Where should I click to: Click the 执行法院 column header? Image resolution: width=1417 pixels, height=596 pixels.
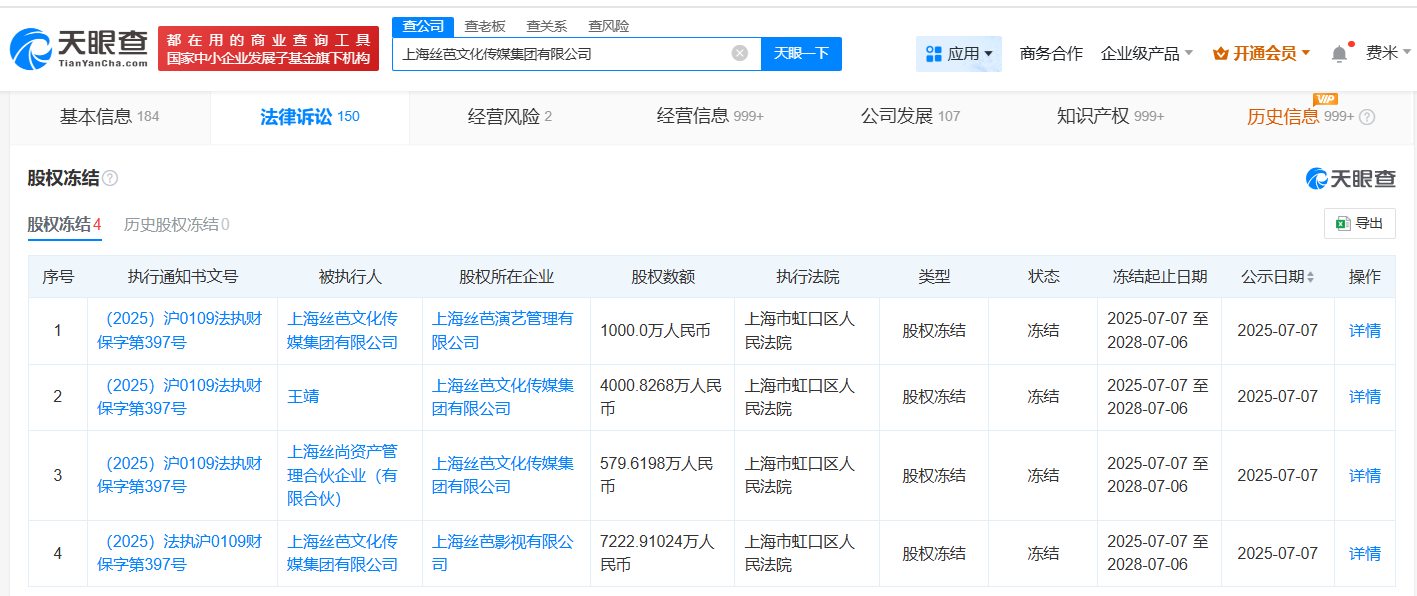(807, 277)
